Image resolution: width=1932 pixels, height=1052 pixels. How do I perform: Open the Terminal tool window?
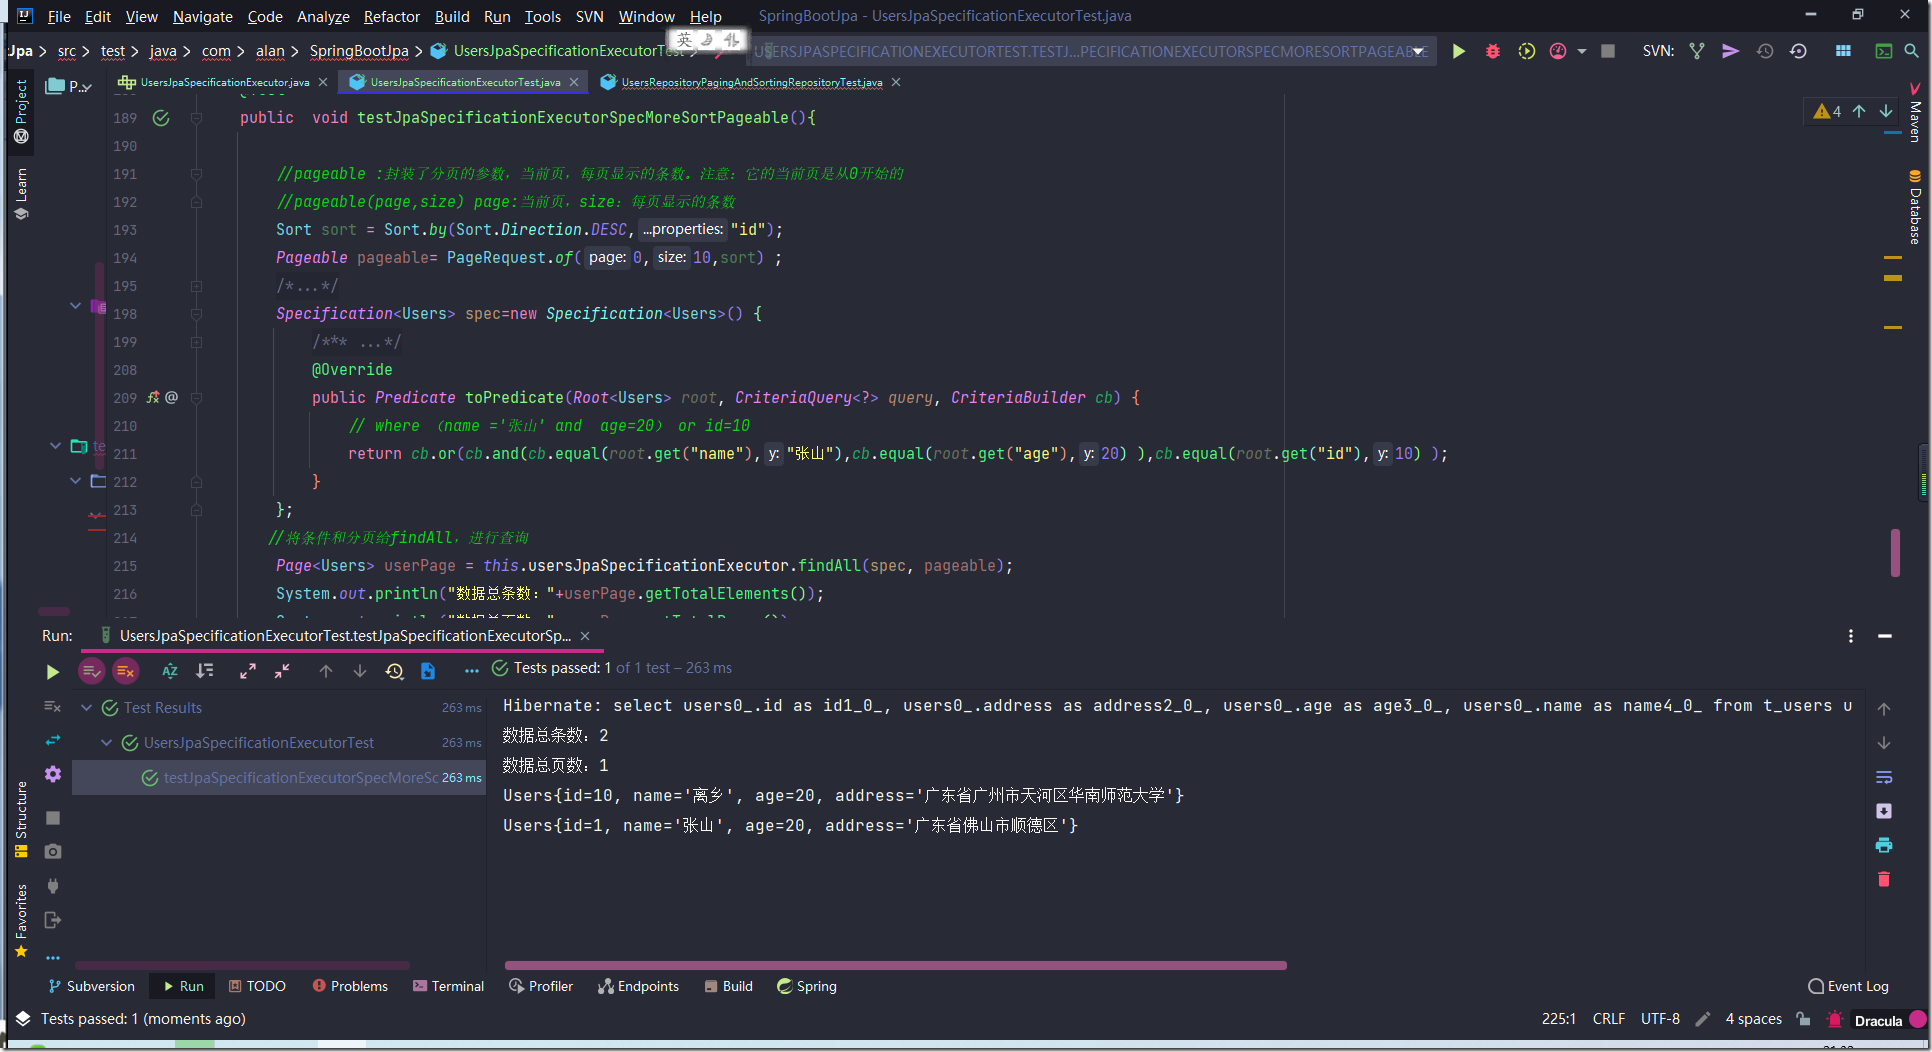click(448, 986)
